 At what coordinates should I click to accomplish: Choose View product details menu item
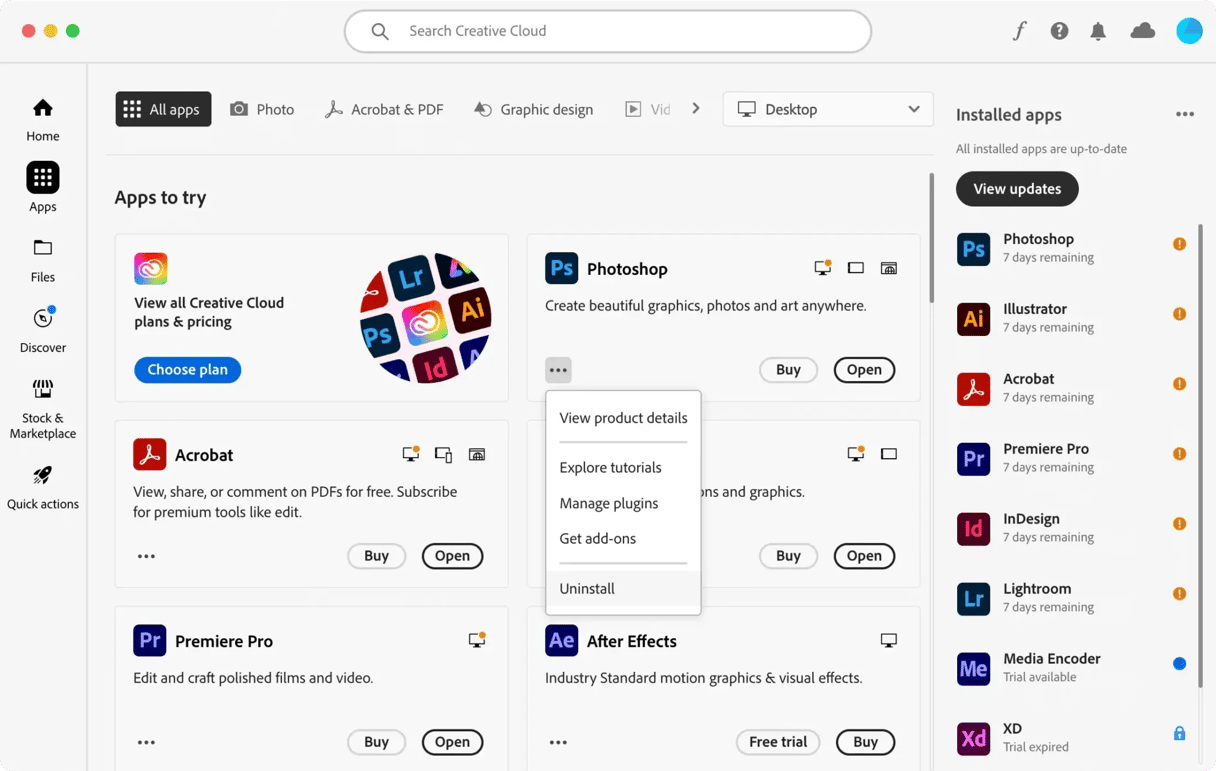coord(623,418)
